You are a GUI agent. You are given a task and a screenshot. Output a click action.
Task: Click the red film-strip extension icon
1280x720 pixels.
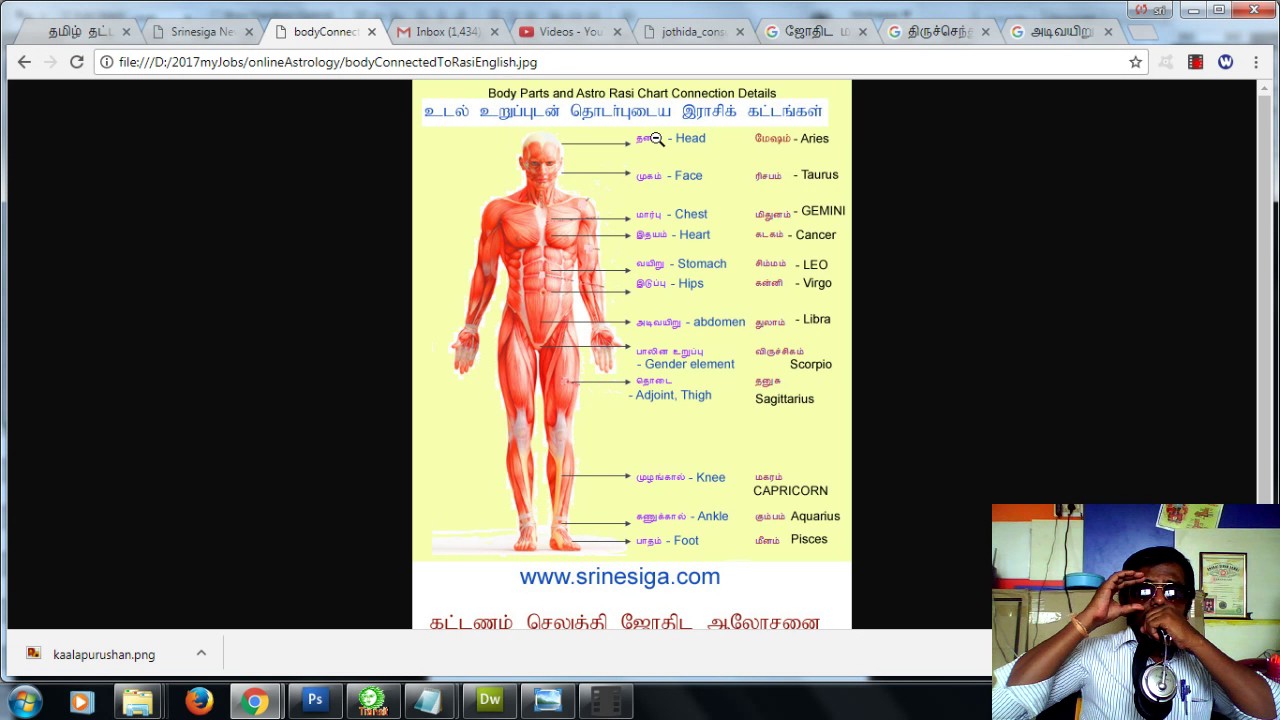click(x=1195, y=62)
